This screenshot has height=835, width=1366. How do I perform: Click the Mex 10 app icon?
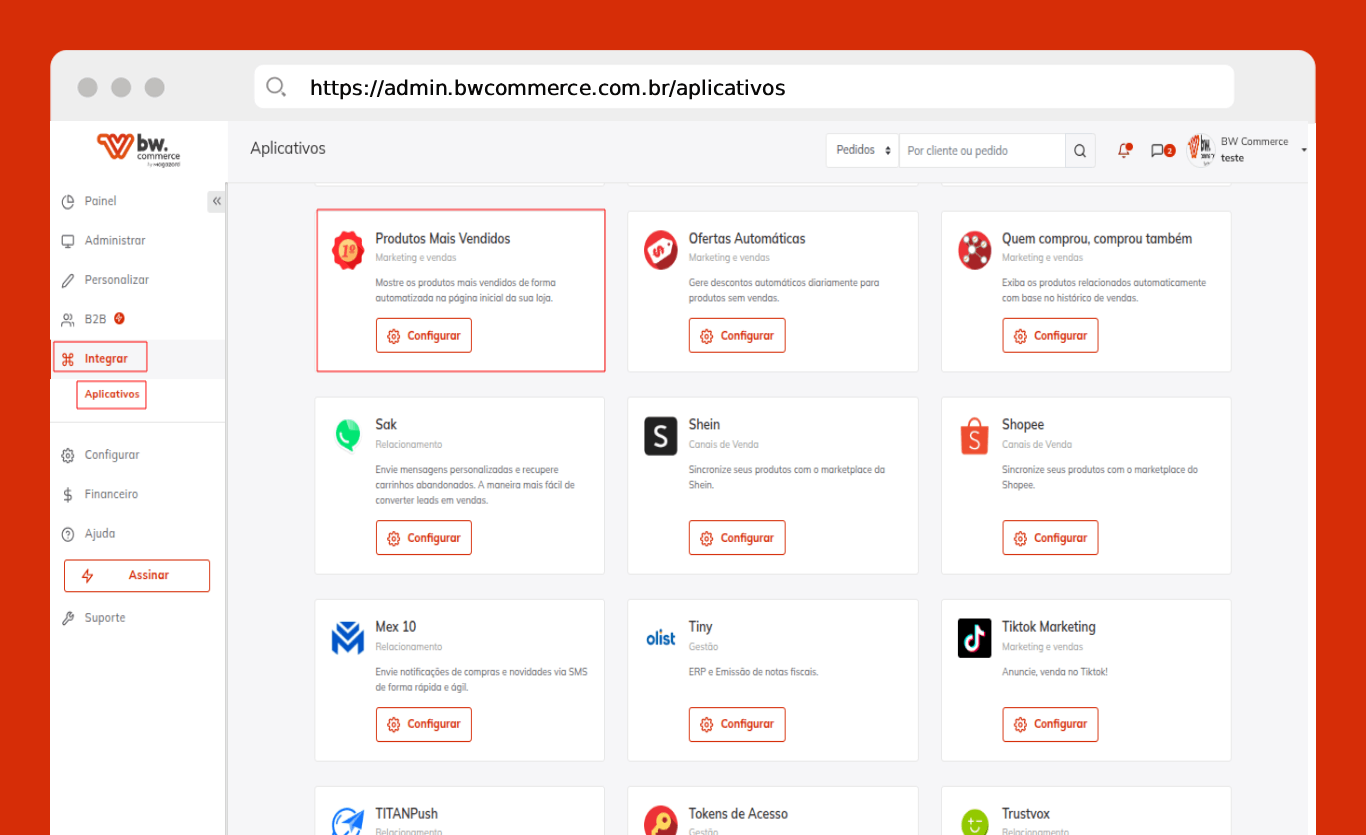(x=348, y=638)
